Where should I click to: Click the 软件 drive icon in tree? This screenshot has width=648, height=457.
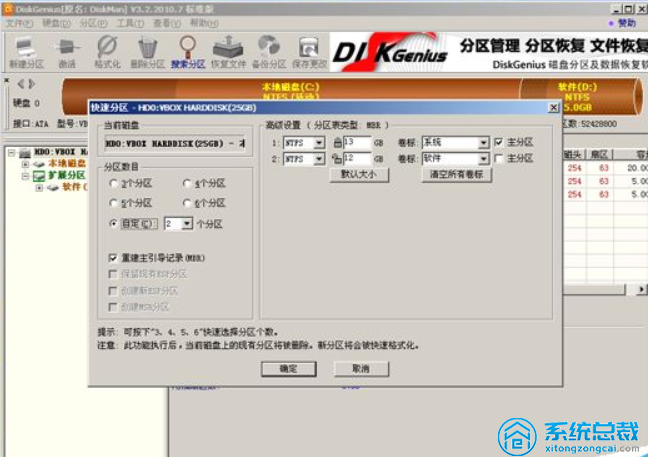click(53, 188)
